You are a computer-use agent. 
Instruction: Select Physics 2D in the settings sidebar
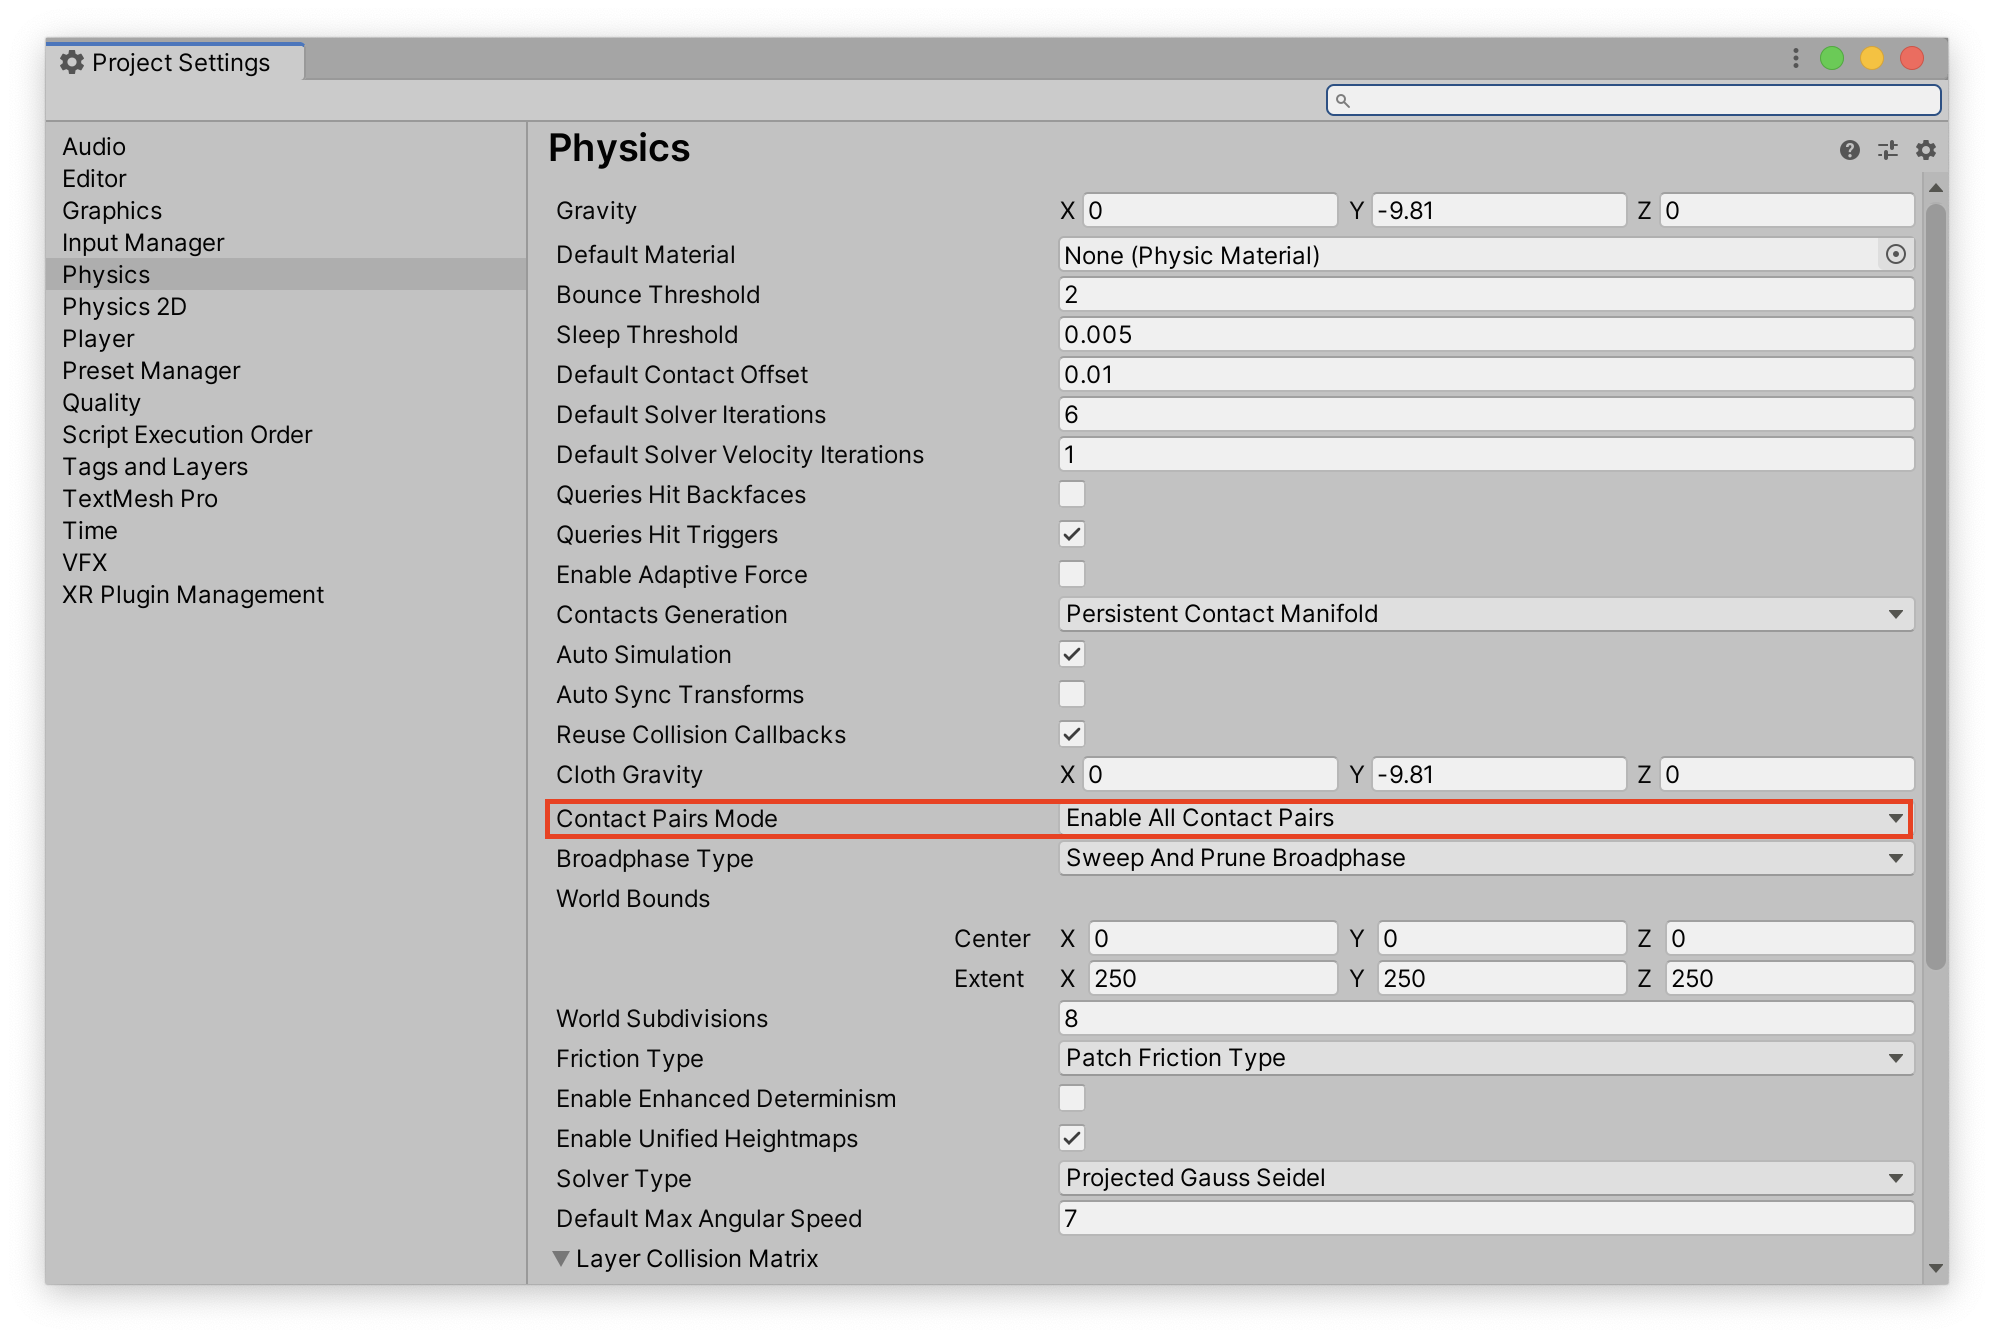coord(123,306)
